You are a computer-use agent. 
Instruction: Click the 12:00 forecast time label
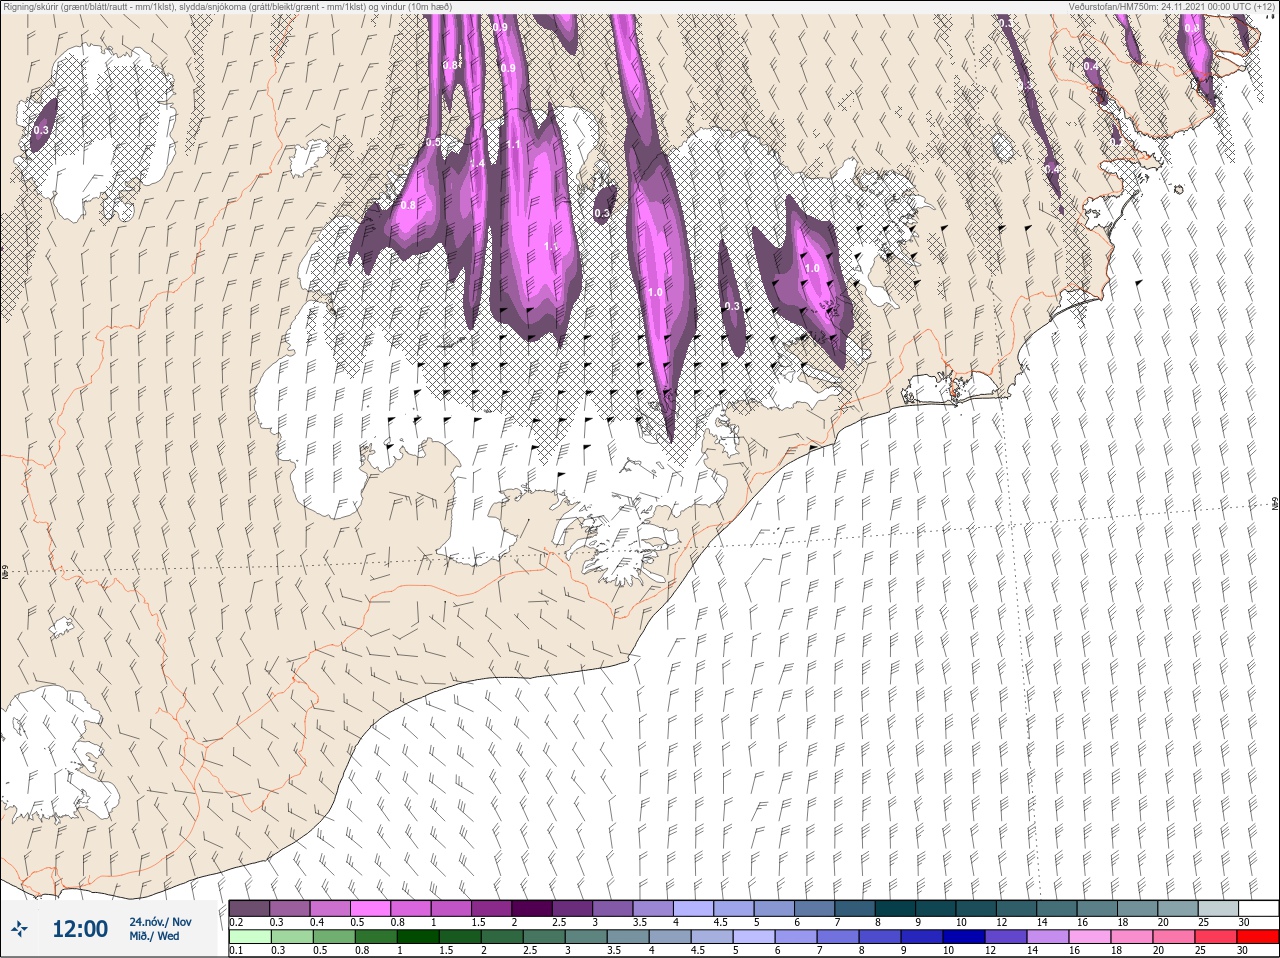pyautogui.click(x=80, y=929)
